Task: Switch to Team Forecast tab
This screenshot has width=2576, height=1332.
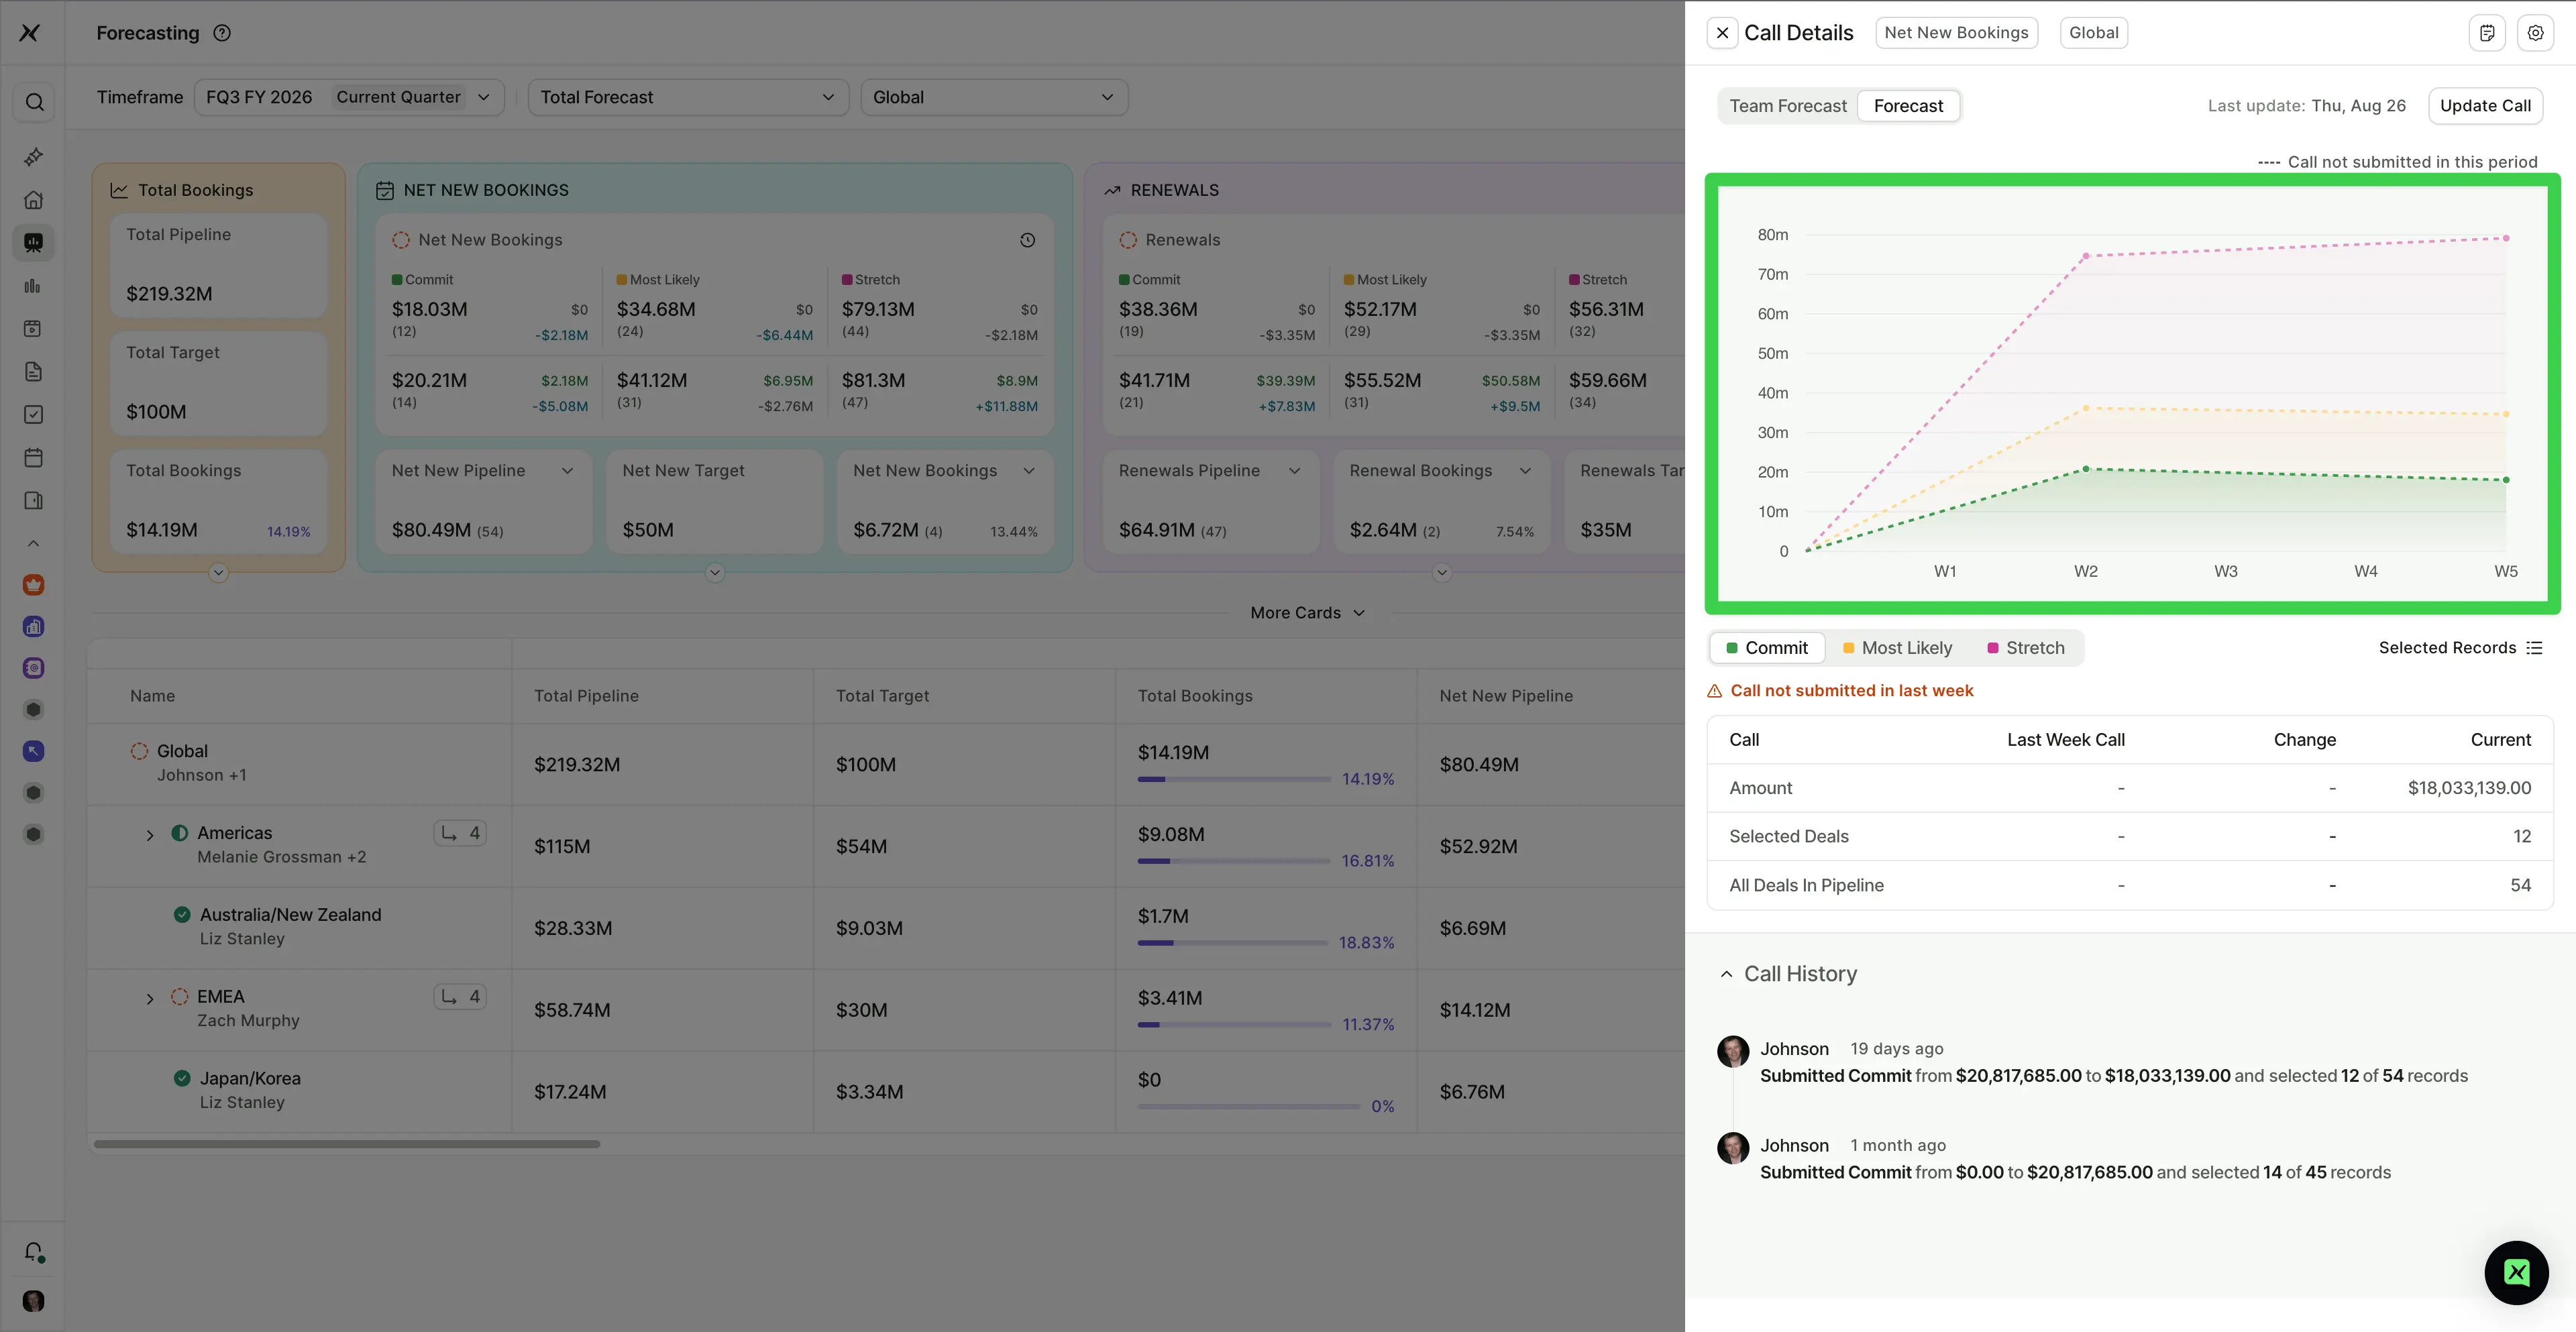Action: 1788,106
